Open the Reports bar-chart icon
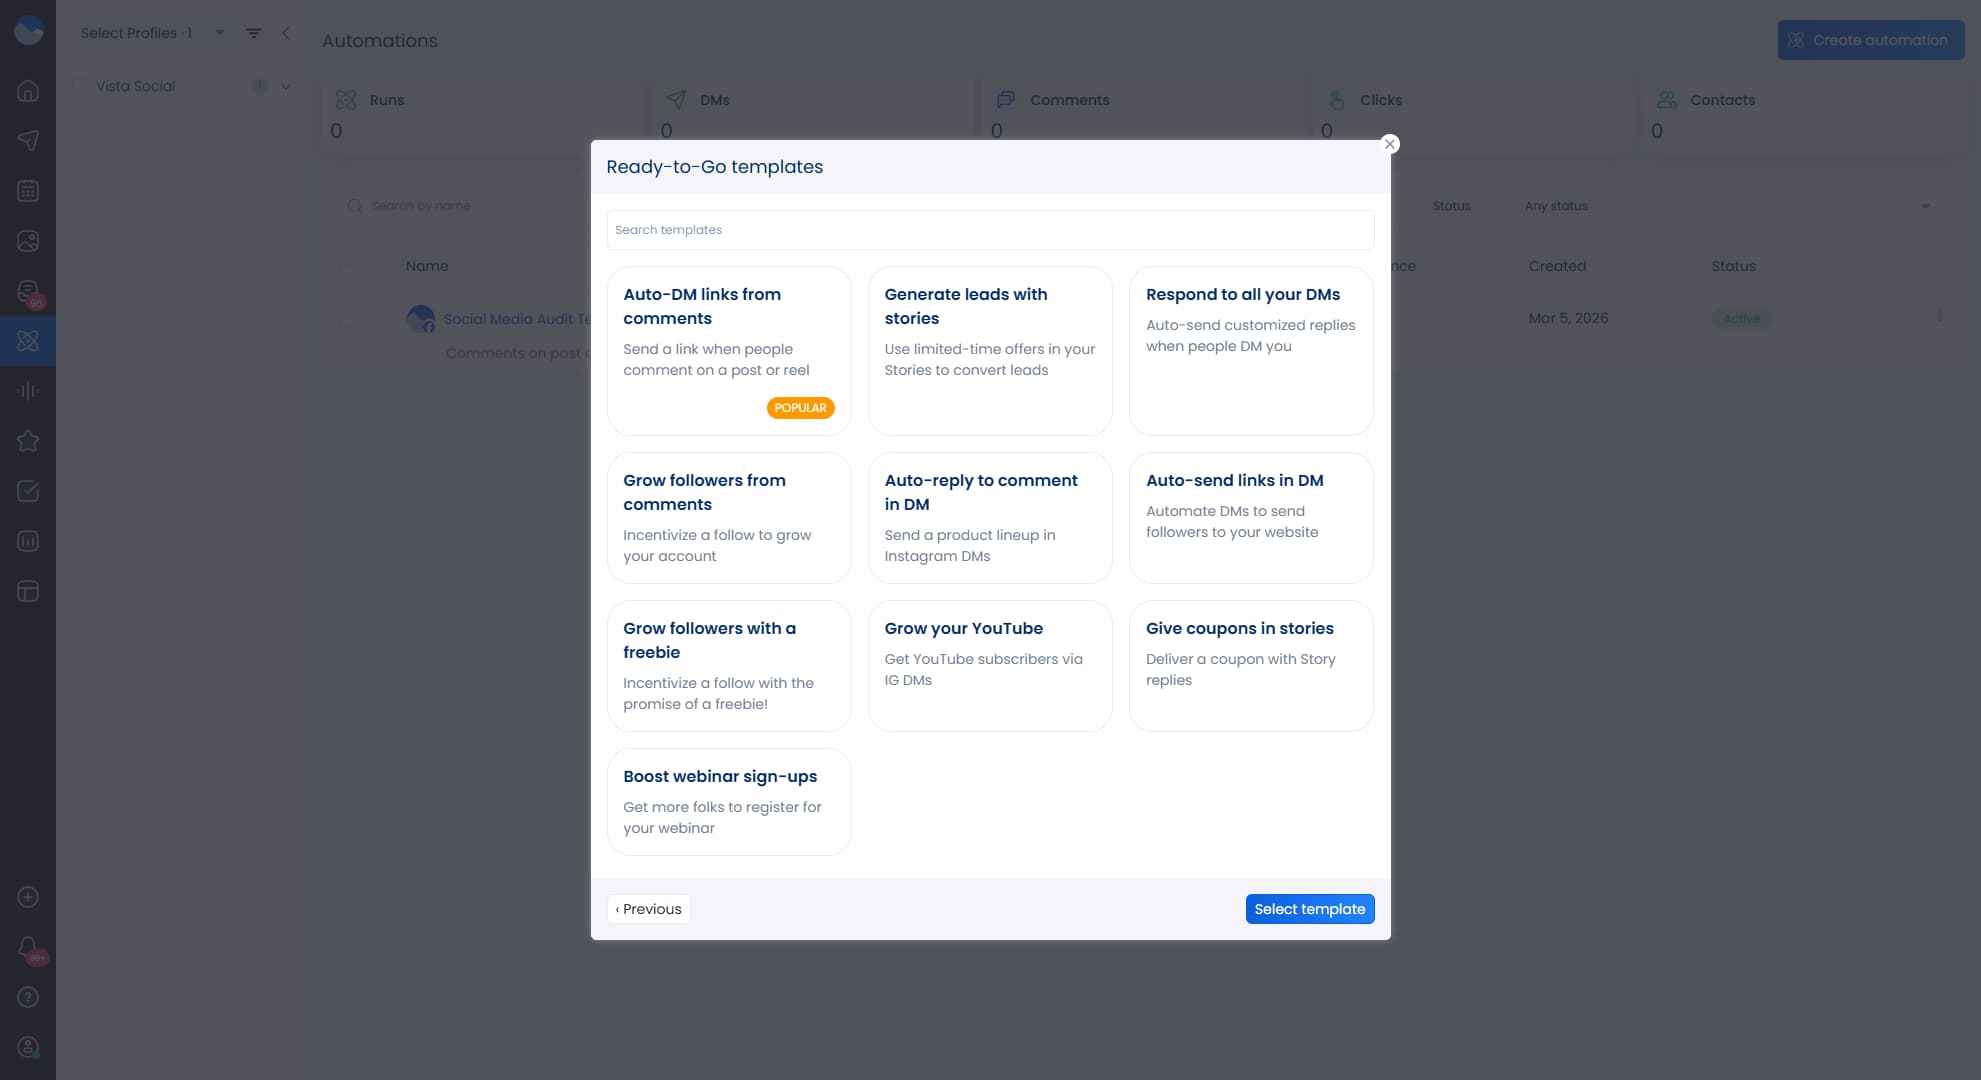Screen dimensions: 1981x1080 click(27, 540)
